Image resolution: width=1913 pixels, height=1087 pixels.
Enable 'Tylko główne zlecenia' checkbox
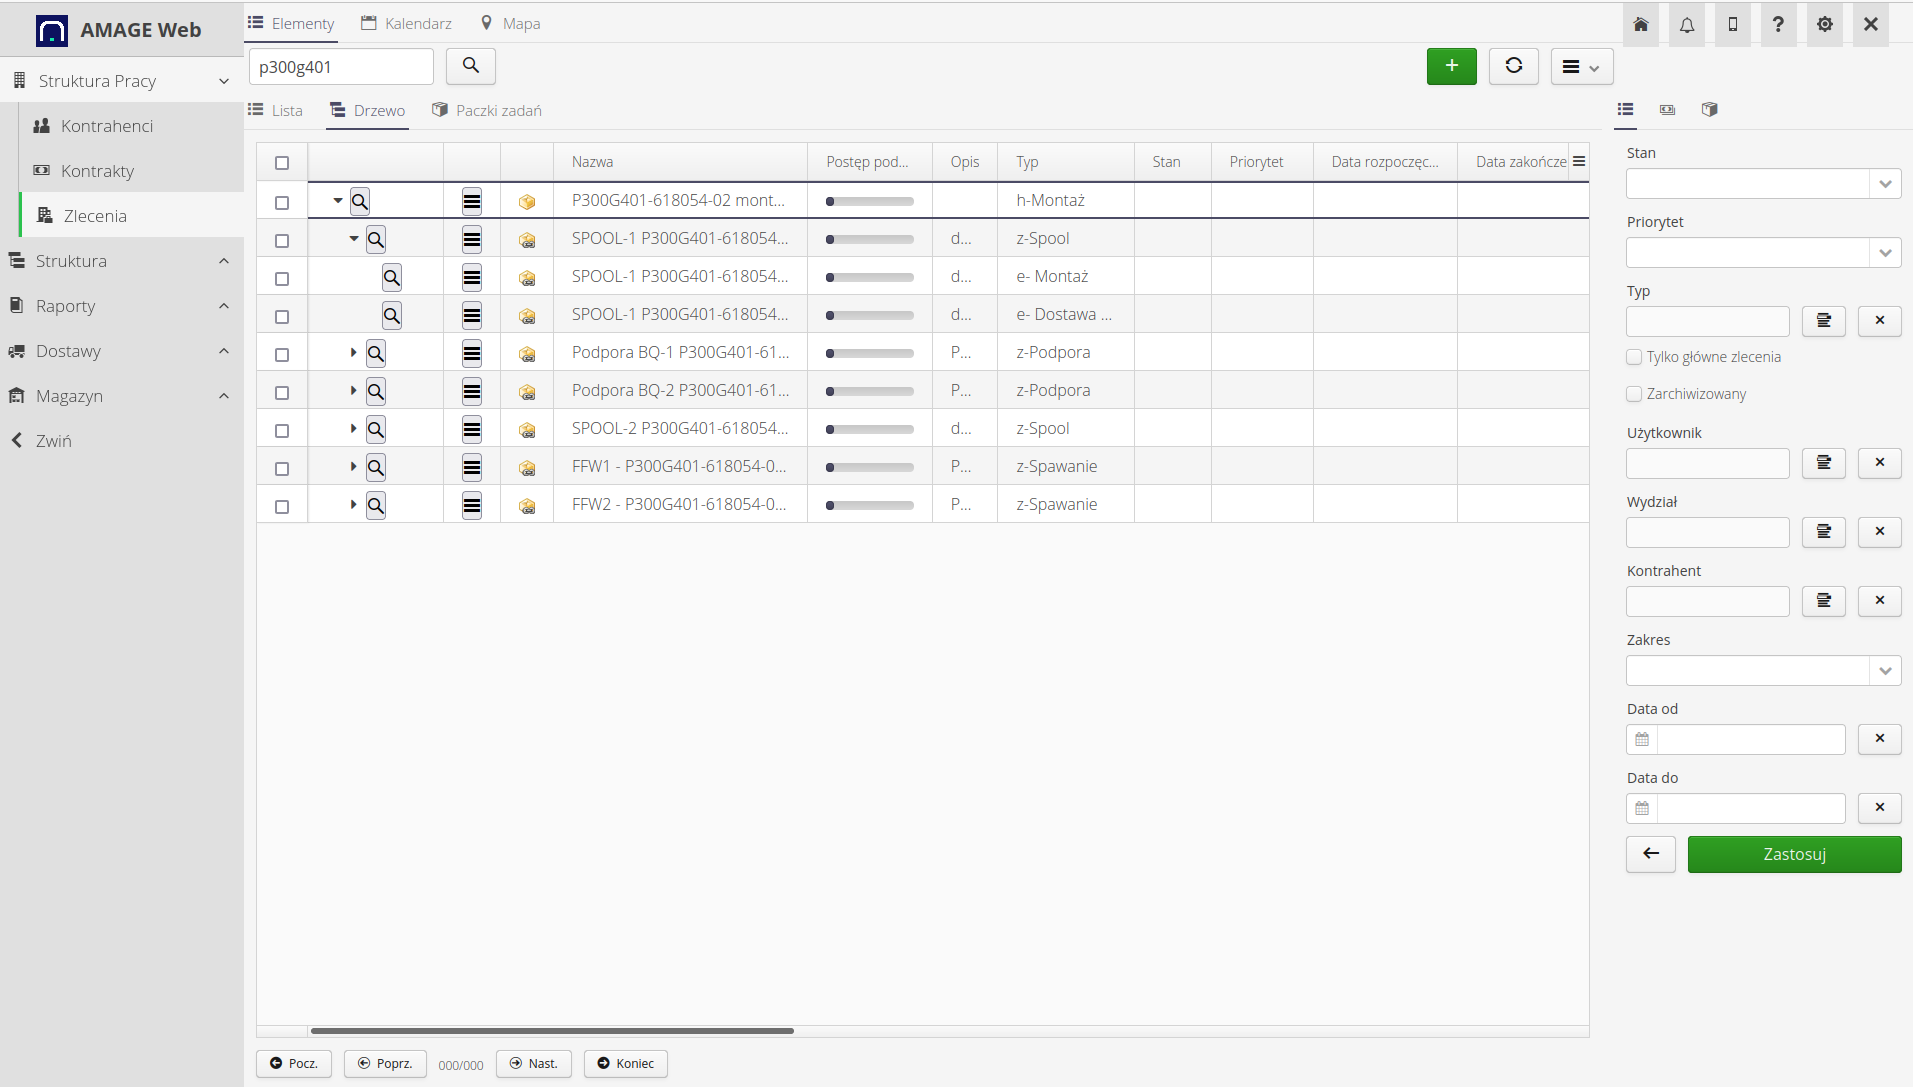(x=1634, y=357)
